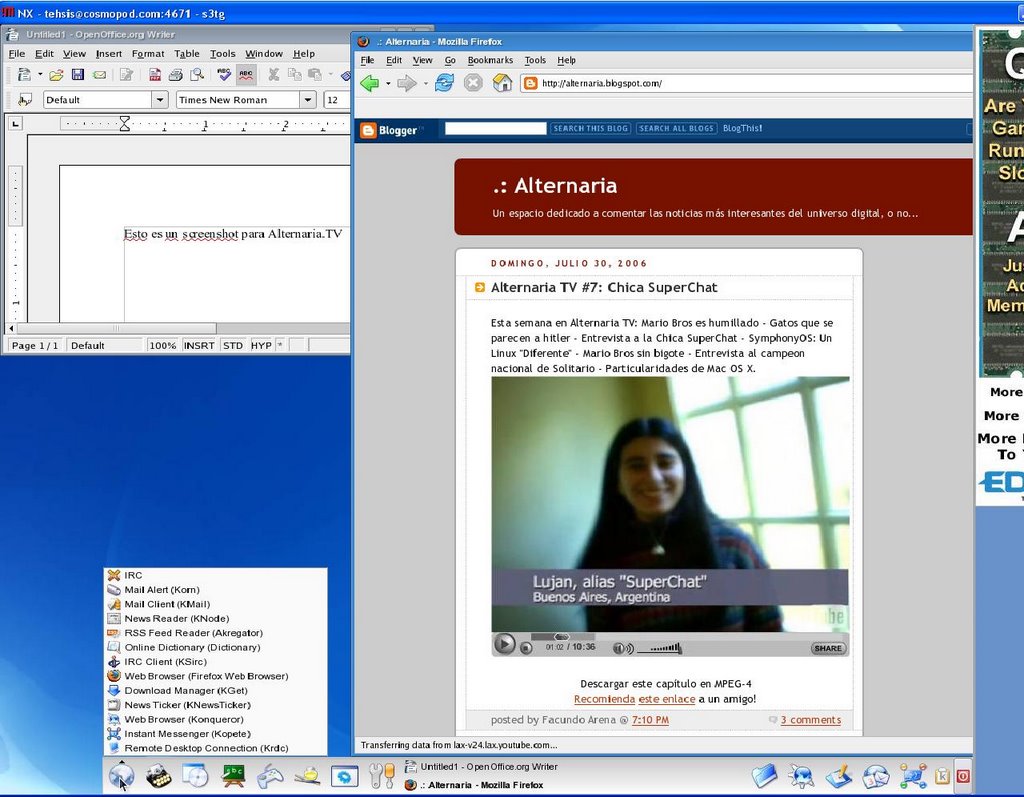Click the Page Preview magnifier icon
The image size is (1024, 797).
(x=197, y=74)
